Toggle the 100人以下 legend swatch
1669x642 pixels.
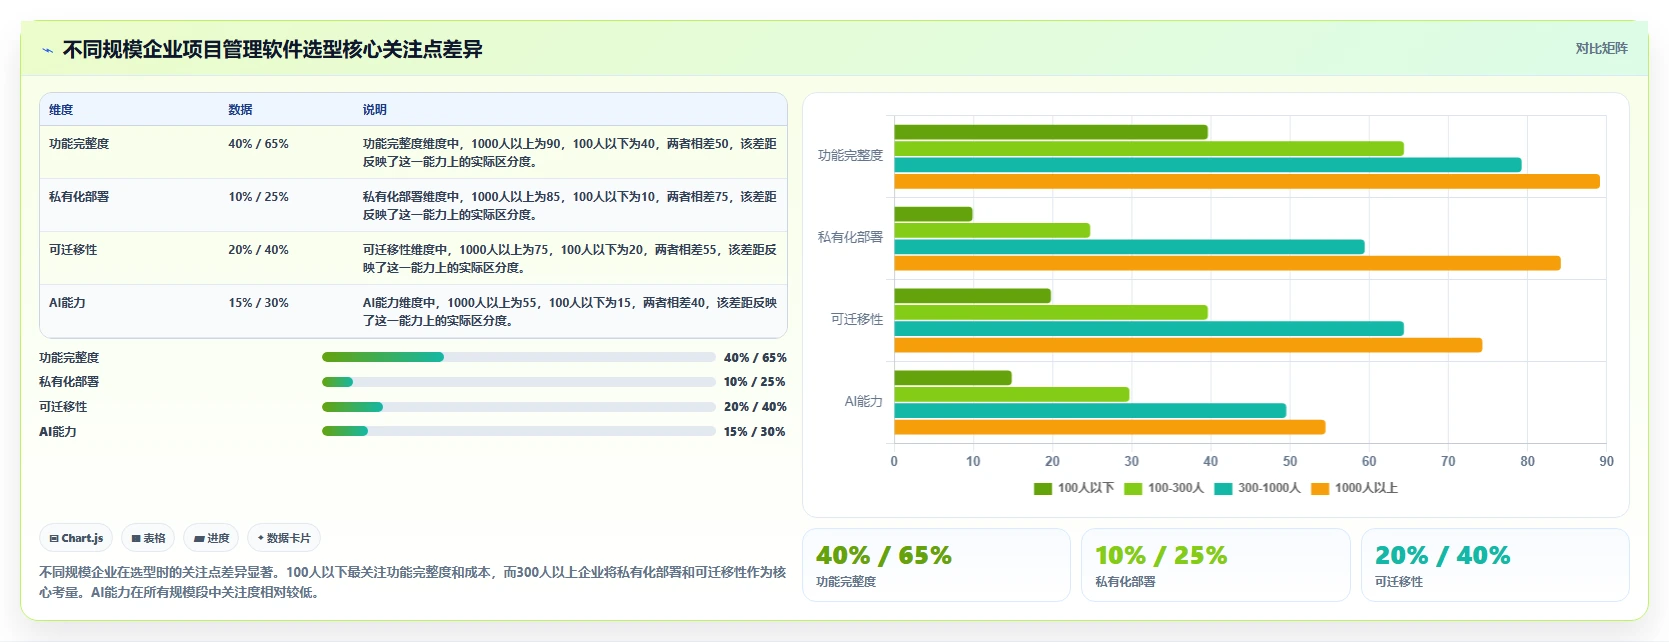[x=1042, y=488]
